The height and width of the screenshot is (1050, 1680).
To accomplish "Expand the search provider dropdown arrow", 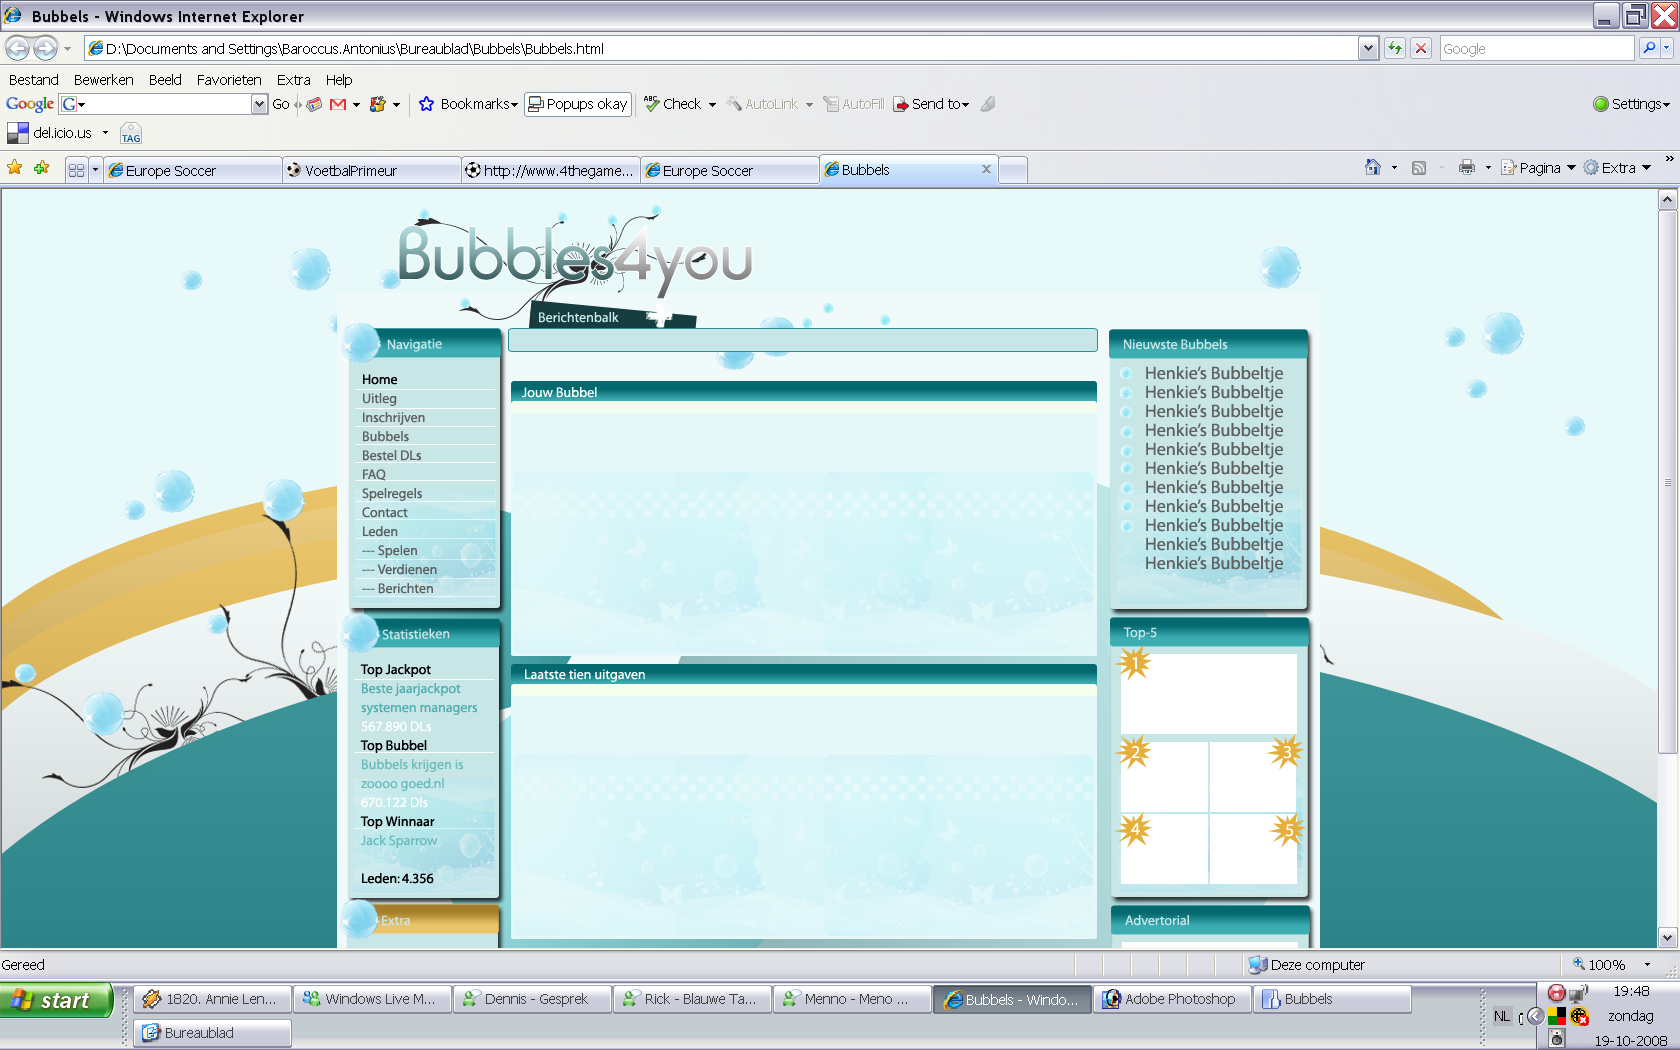I will (1667, 48).
